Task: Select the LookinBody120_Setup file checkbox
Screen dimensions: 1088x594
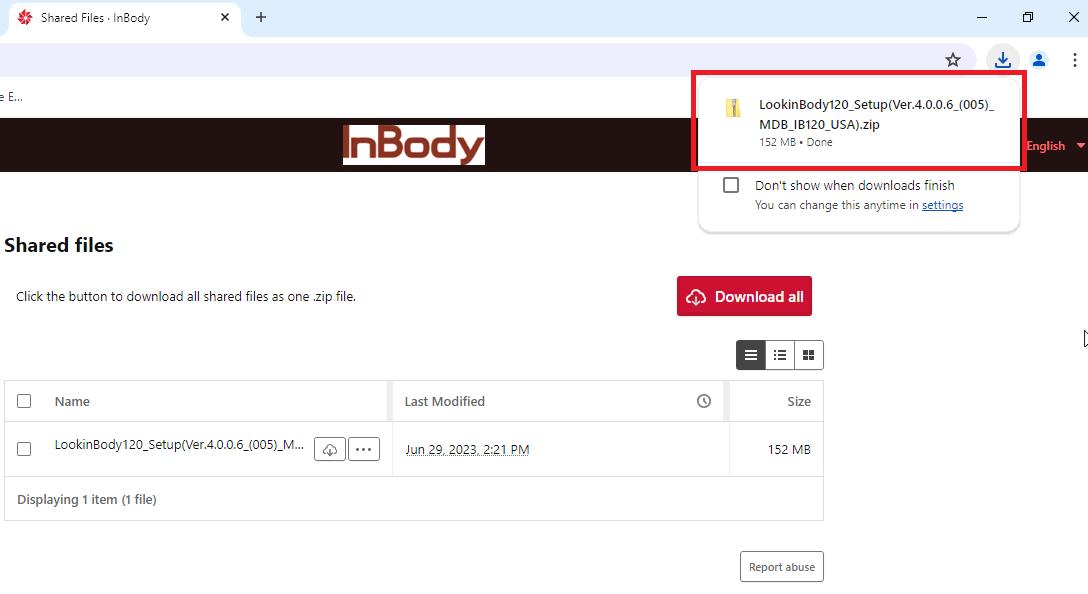Action: (x=24, y=449)
